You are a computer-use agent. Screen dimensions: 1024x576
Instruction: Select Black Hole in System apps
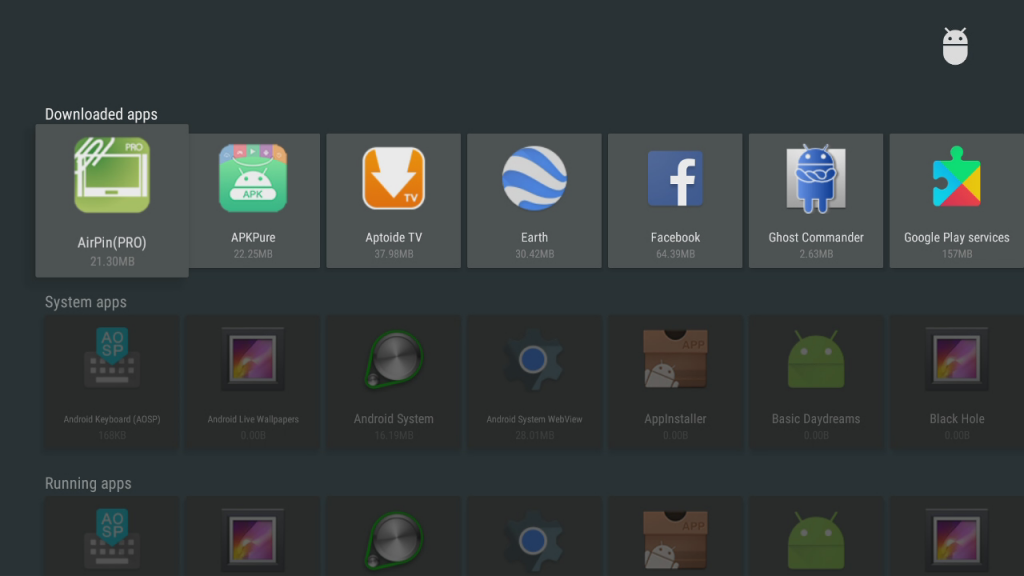[x=957, y=383]
